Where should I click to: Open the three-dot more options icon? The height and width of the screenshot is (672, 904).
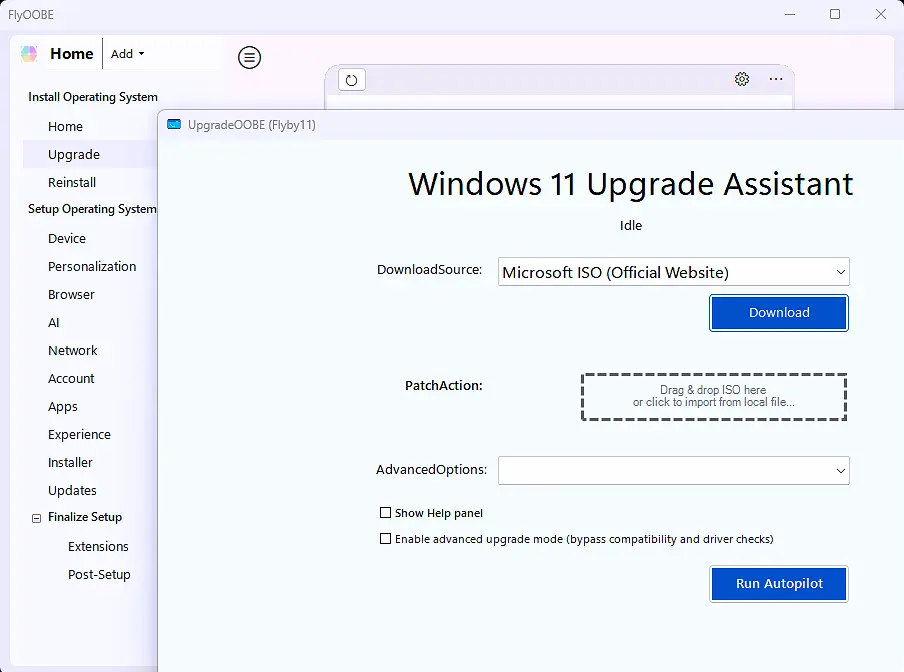(x=776, y=79)
